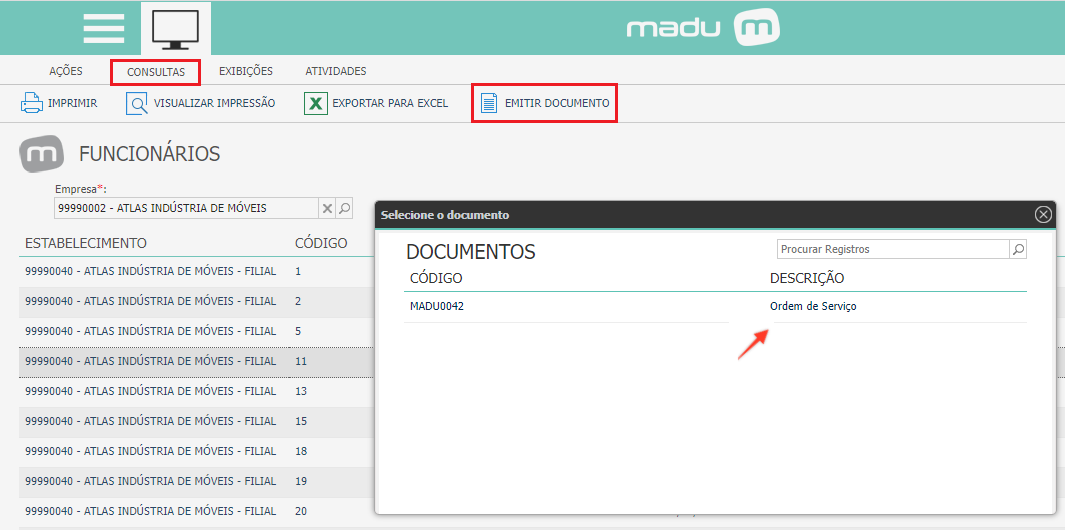Open the Consultas menu

(156, 72)
